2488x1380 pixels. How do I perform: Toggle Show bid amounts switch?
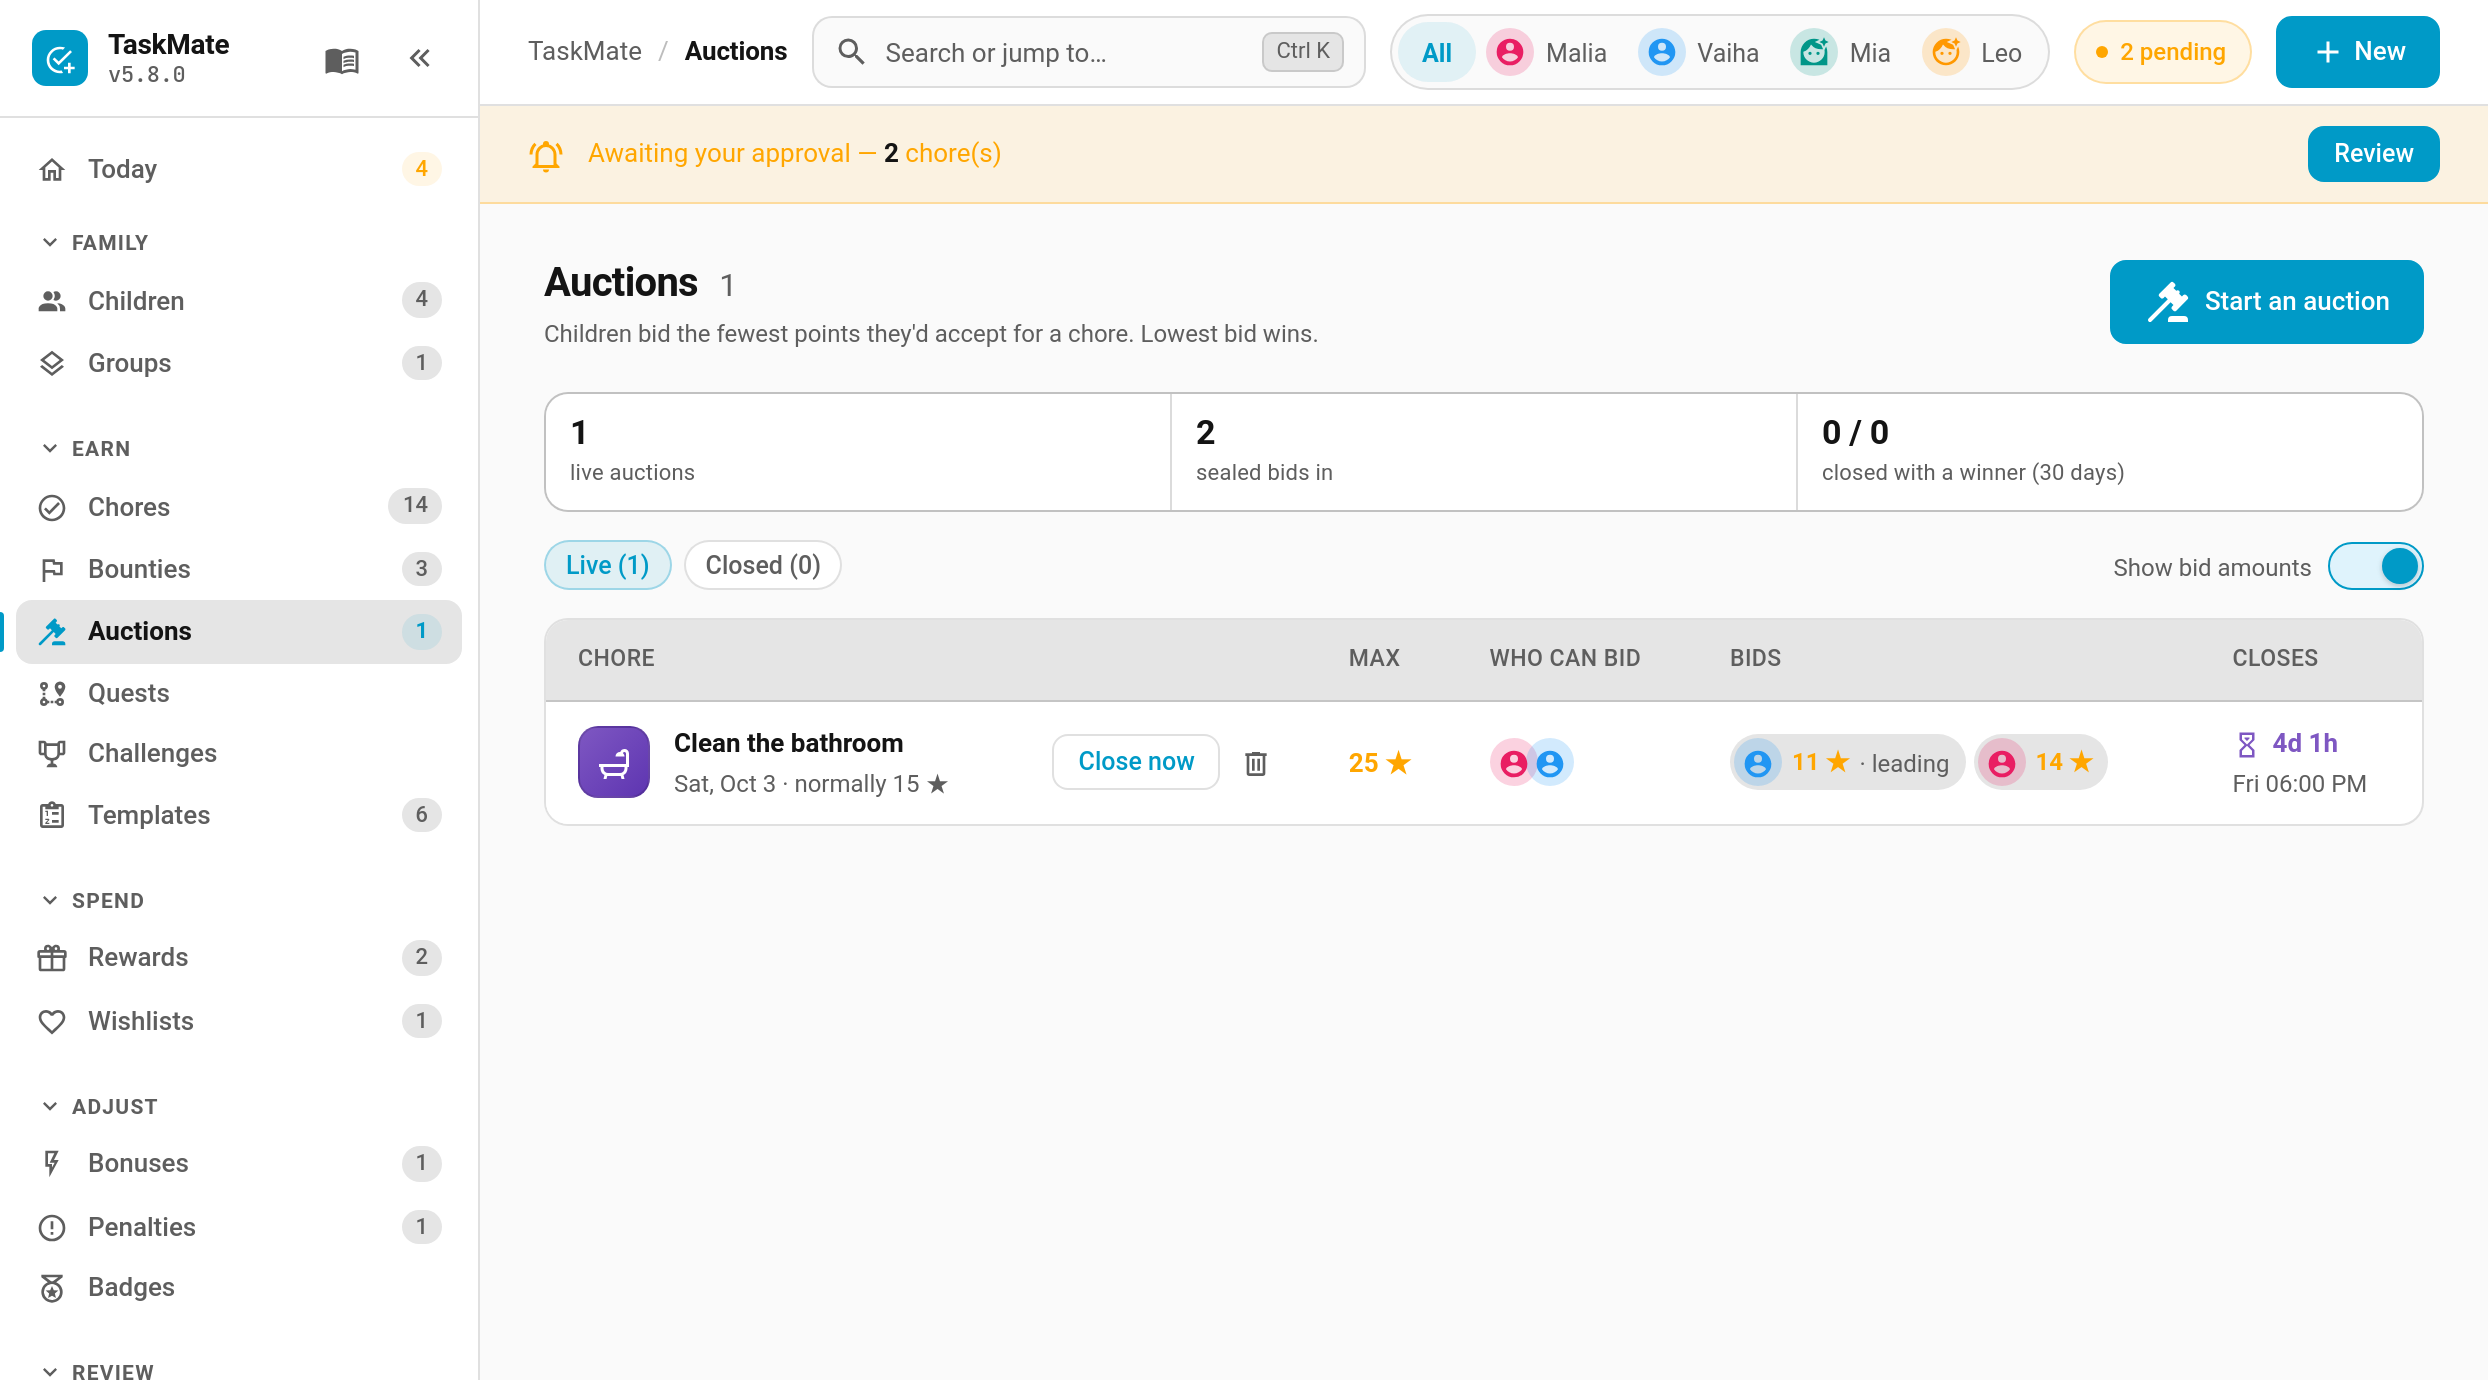click(x=2375, y=567)
